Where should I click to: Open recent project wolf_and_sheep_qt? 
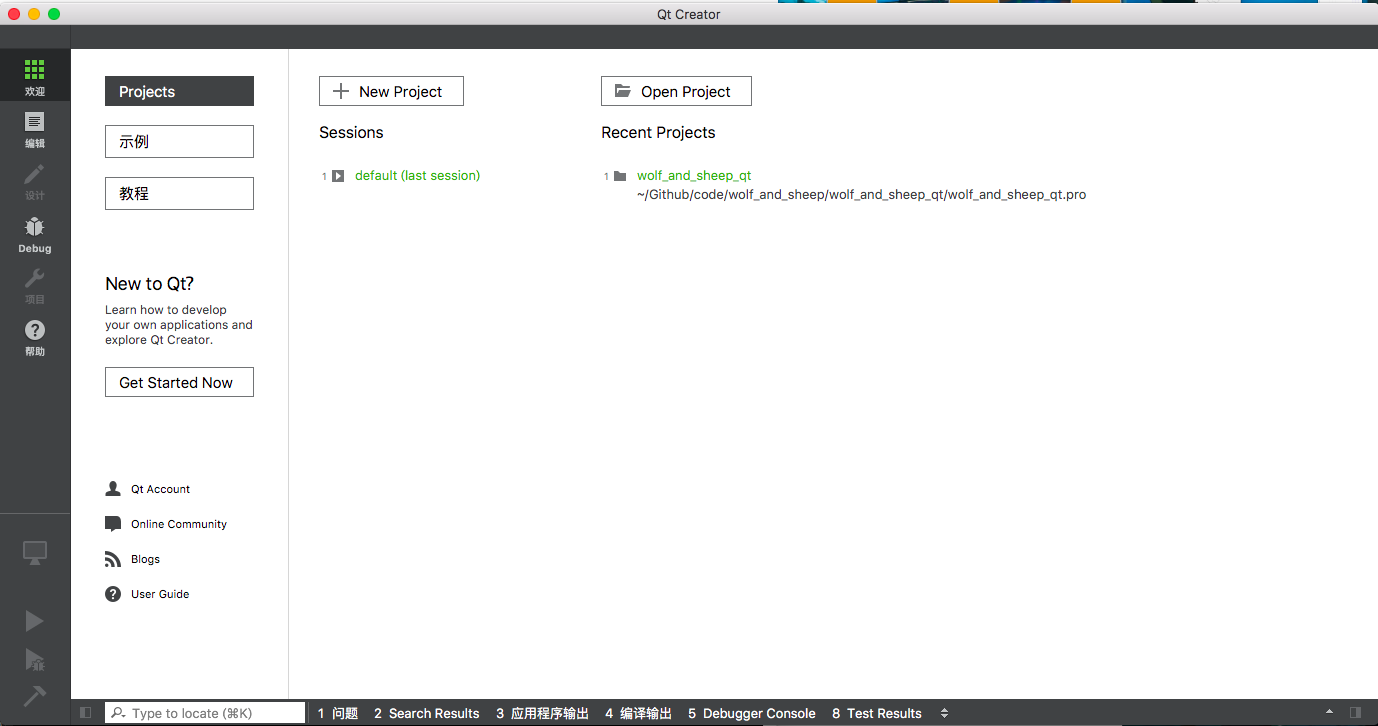pyautogui.click(x=694, y=175)
